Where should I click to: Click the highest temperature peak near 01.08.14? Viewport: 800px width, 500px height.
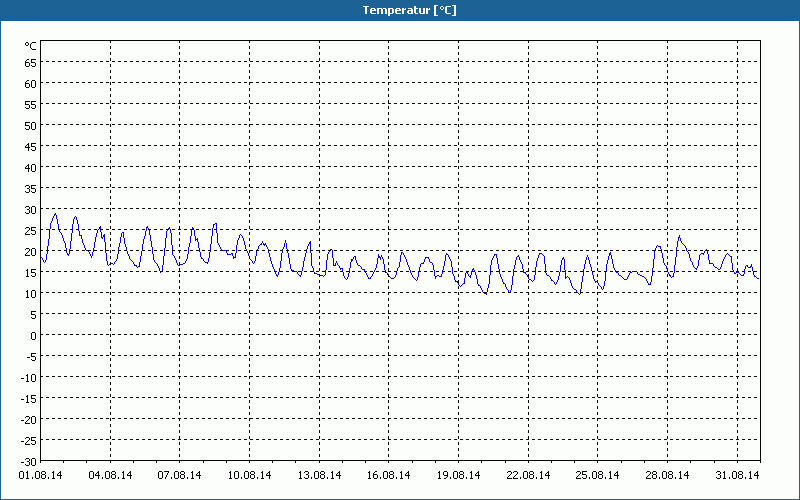click(x=55, y=214)
